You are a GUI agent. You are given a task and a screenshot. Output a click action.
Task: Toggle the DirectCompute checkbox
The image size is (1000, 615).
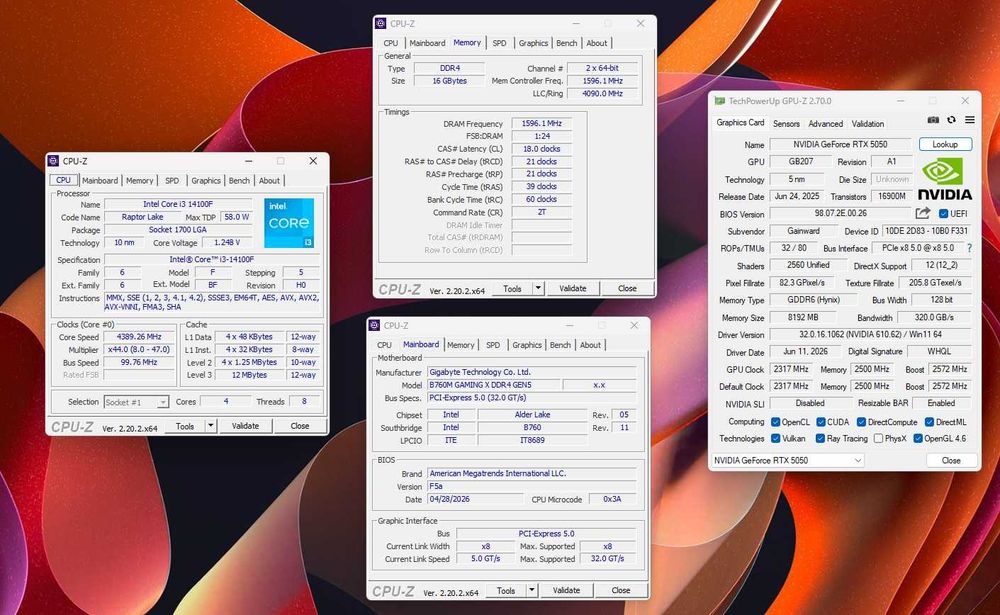point(862,422)
